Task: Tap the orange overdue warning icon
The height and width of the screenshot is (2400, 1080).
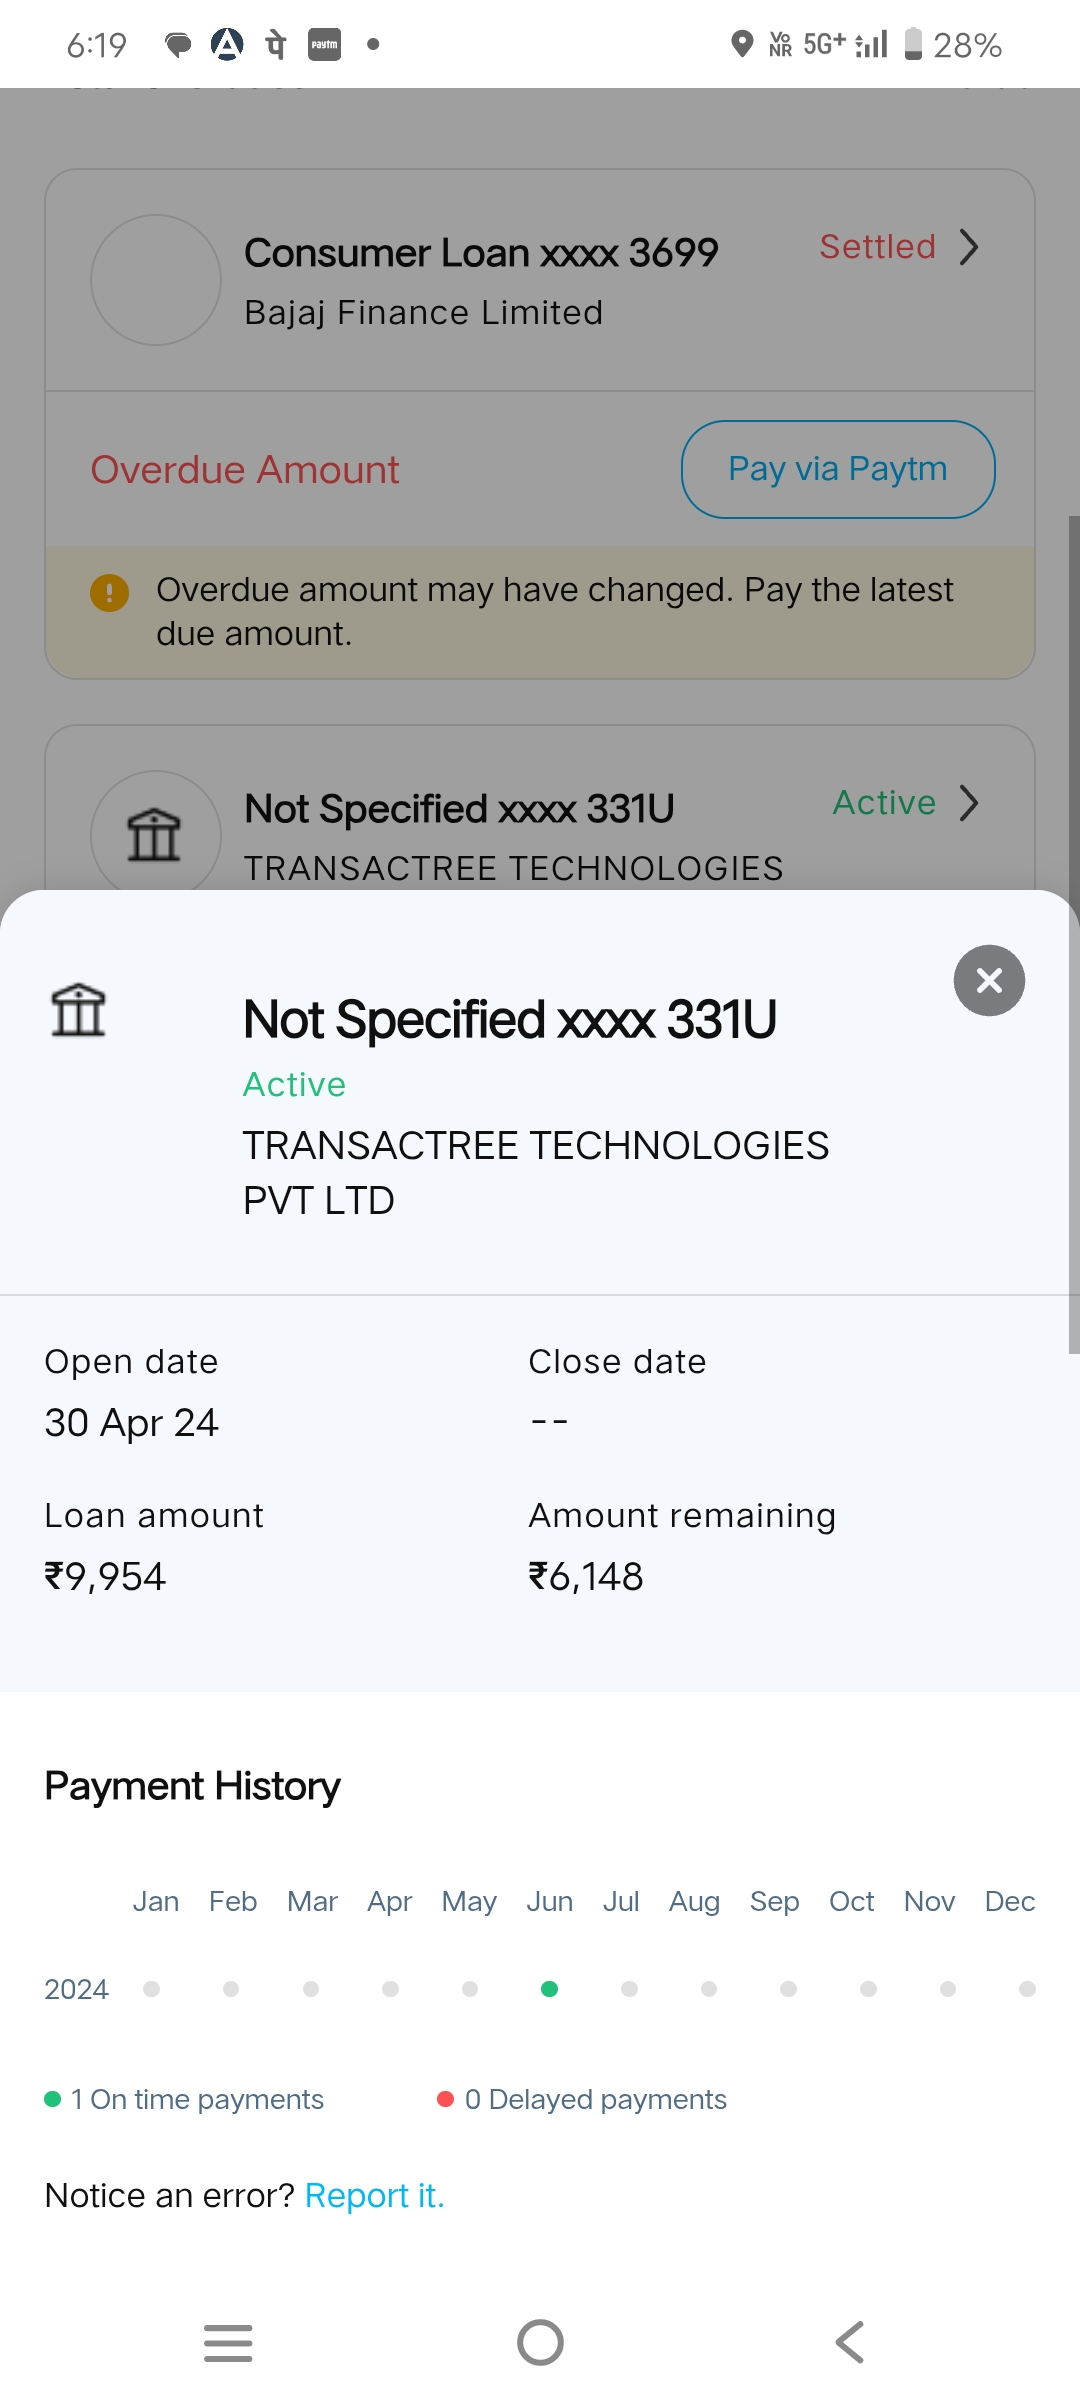Action: (110, 592)
